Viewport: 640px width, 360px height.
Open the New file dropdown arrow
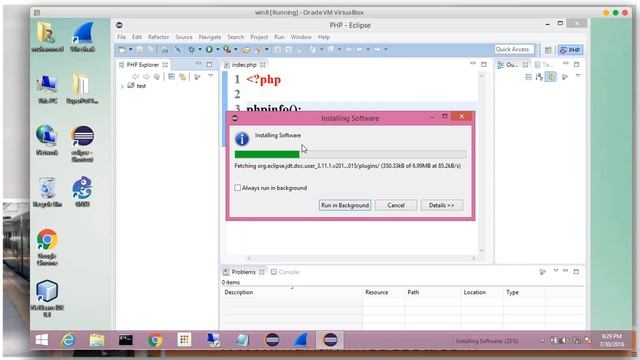[x=131, y=50]
